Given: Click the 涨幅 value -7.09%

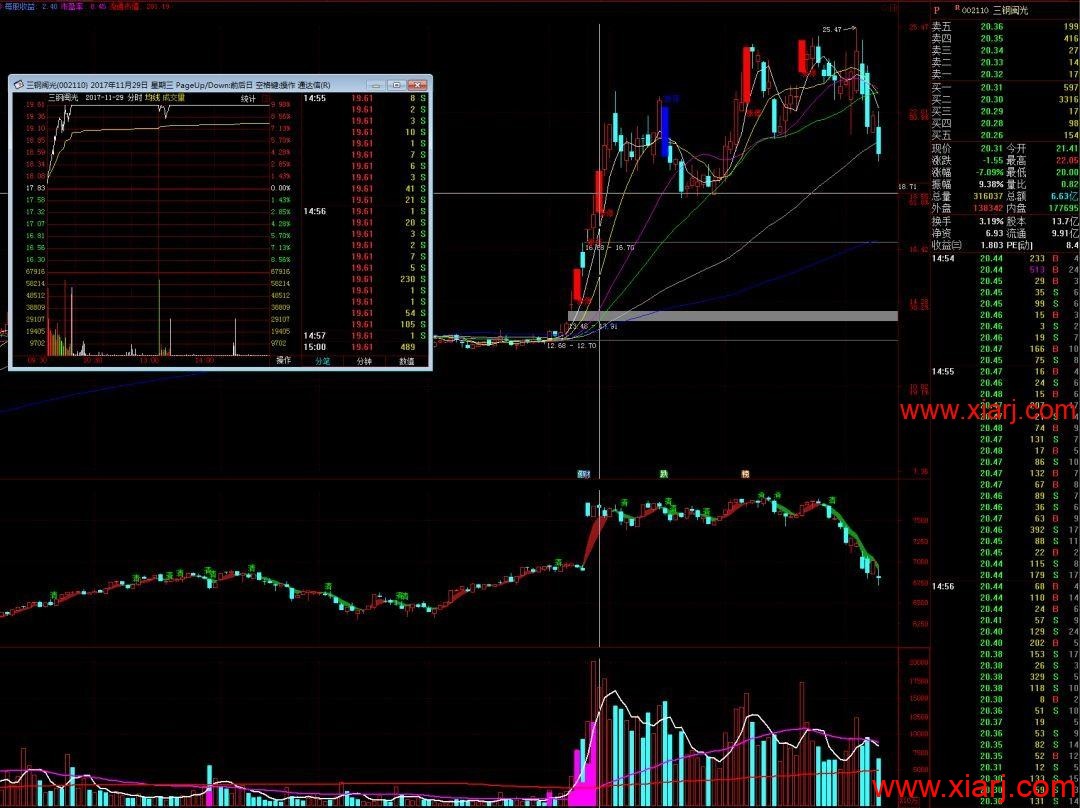Looking at the screenshot, I should coord(990,172).
